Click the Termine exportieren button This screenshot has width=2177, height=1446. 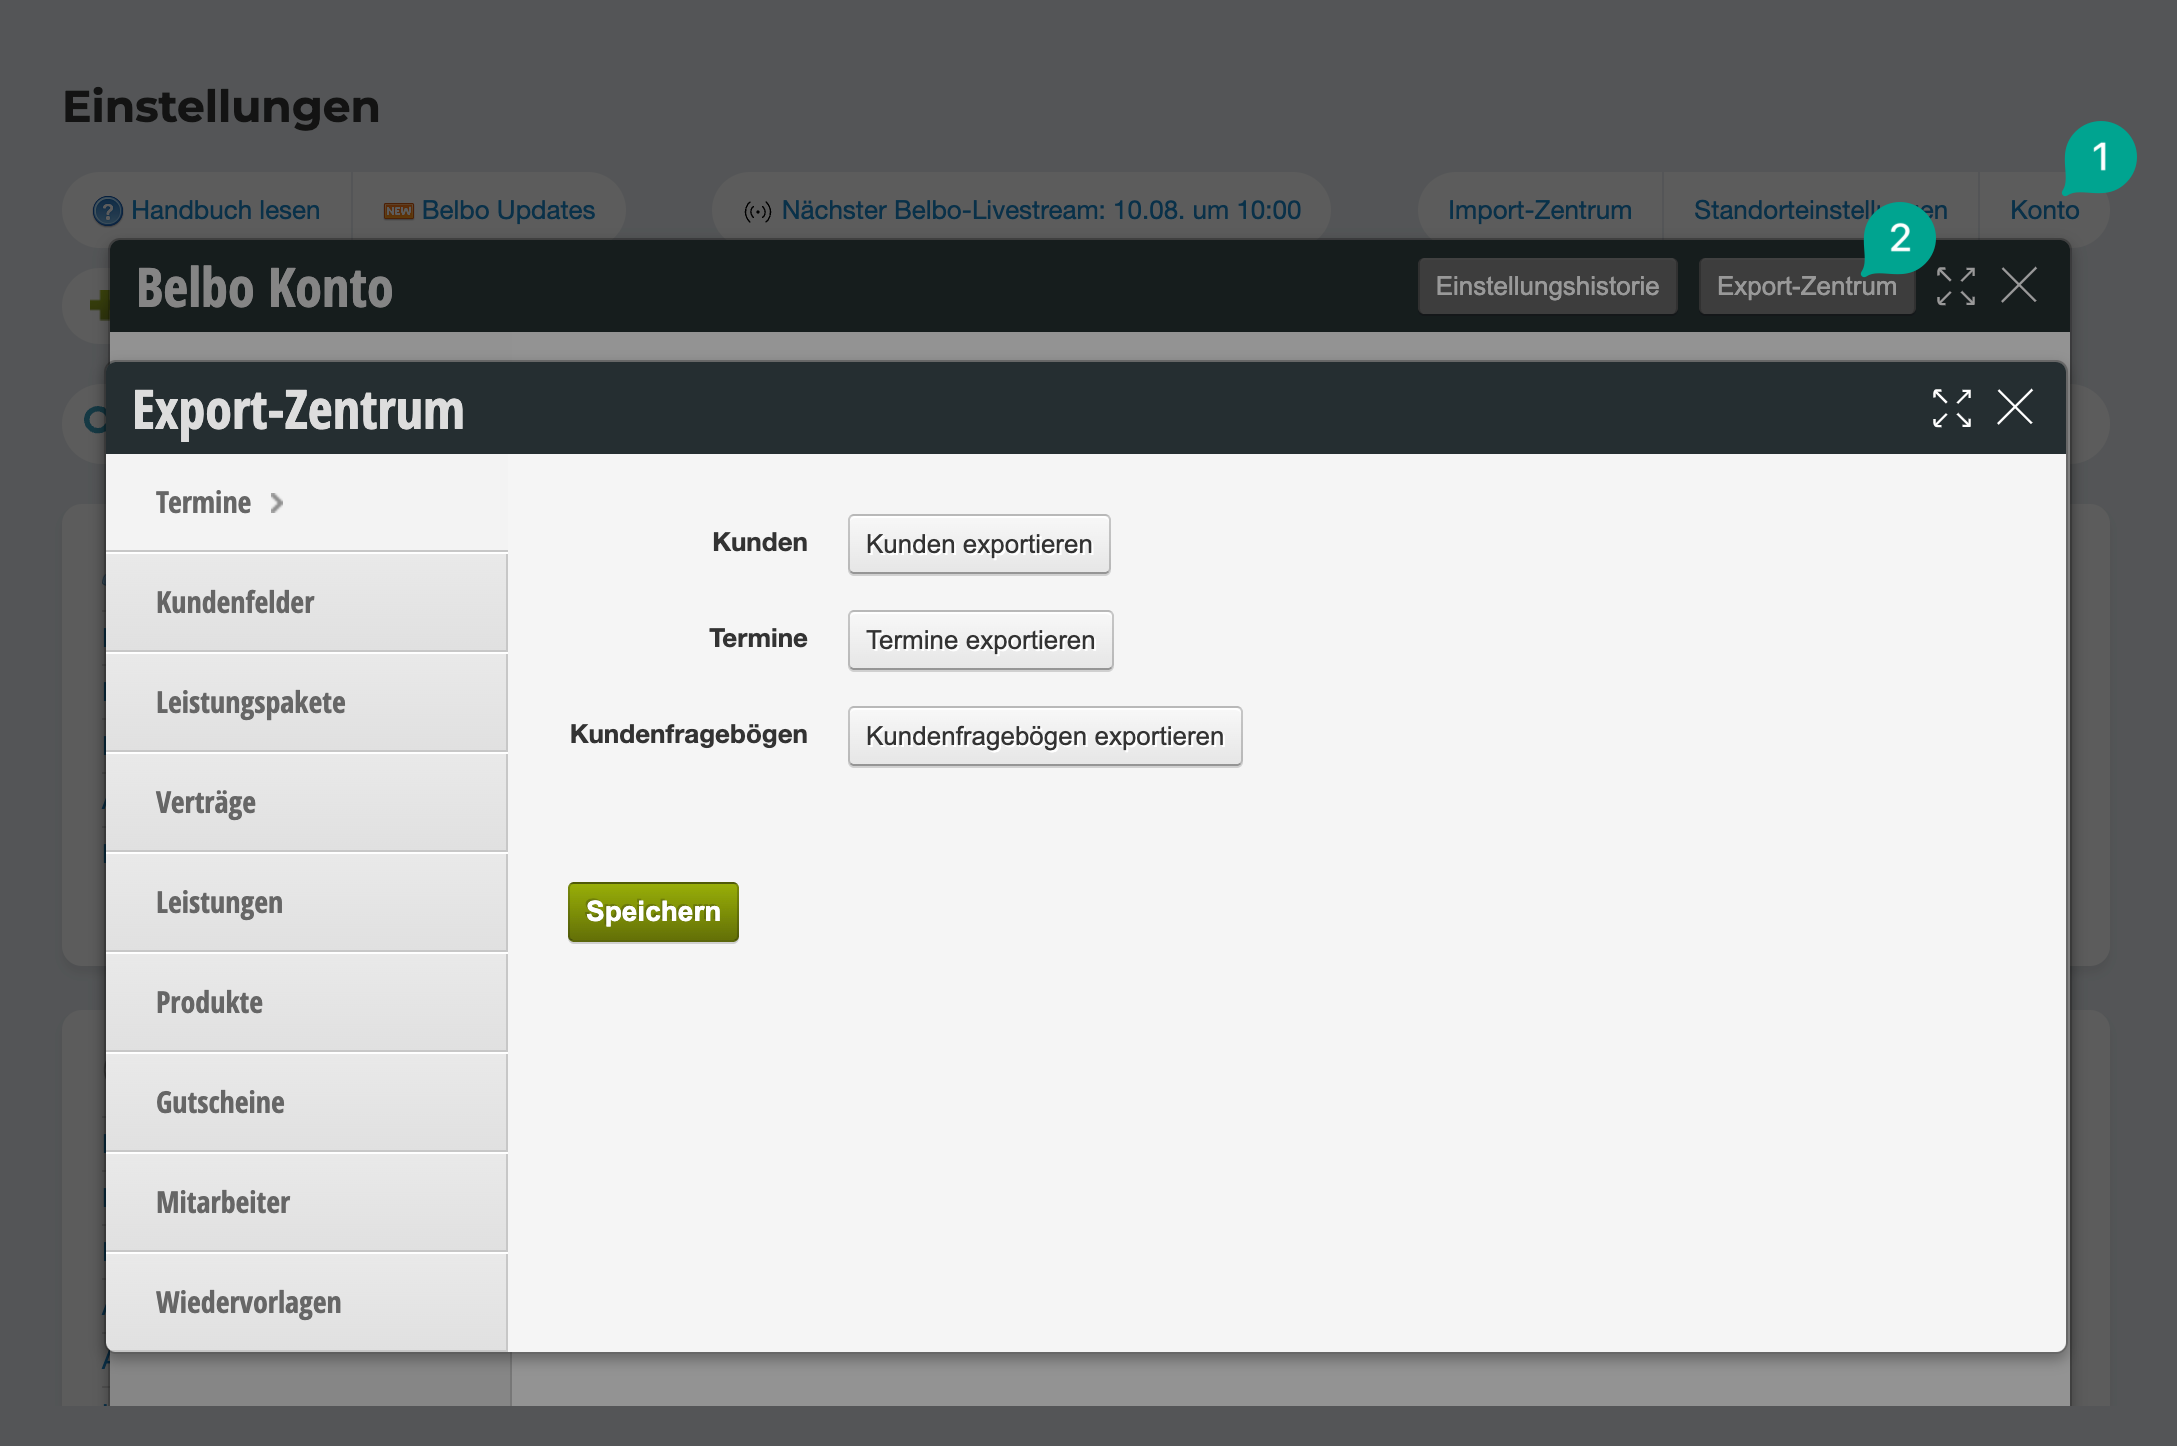(x=980, y=640)
